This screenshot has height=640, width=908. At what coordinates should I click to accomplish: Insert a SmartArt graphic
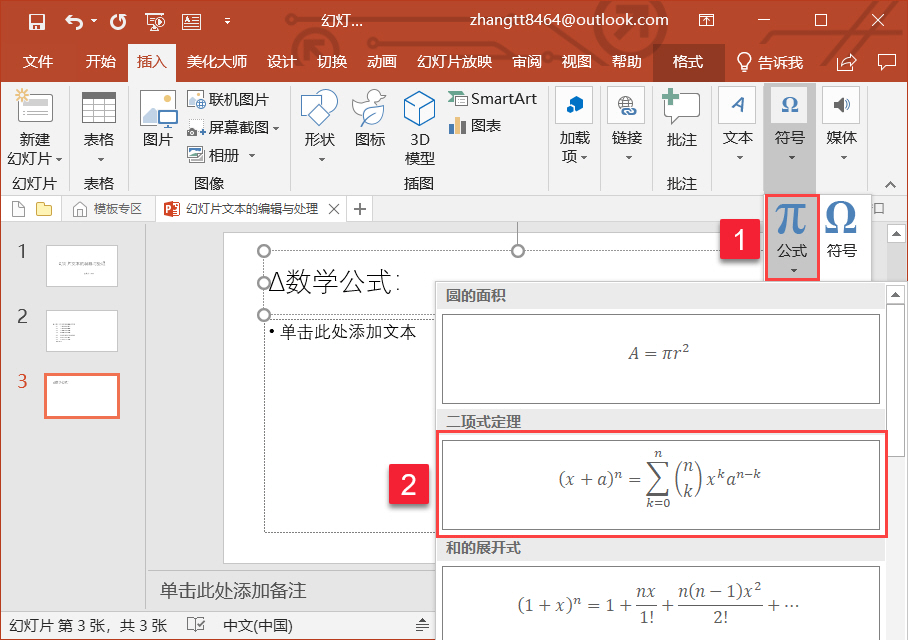(x=493, y=99)
